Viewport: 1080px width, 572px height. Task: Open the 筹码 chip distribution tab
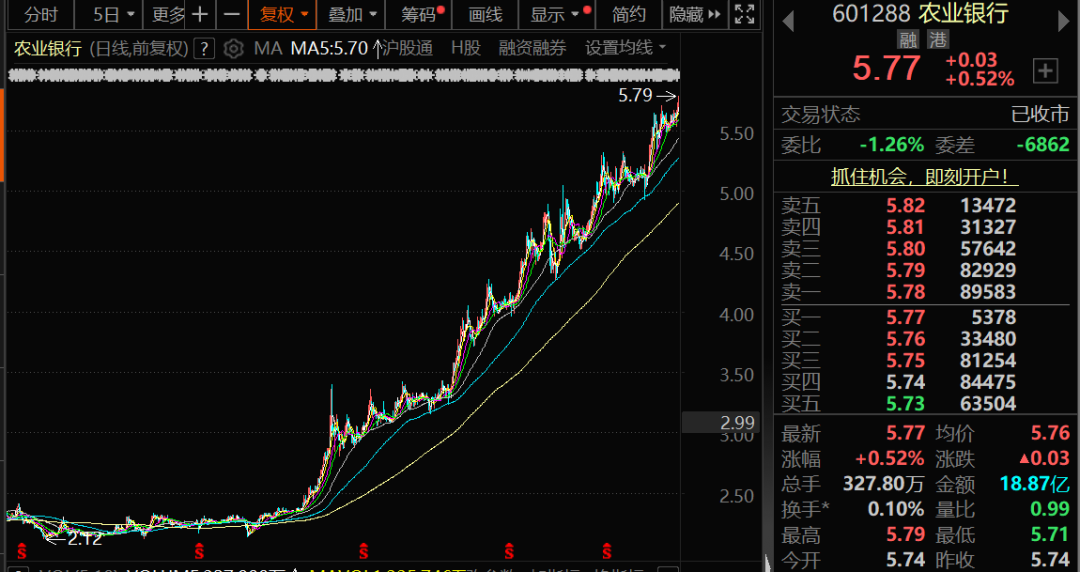coord(421,14)
